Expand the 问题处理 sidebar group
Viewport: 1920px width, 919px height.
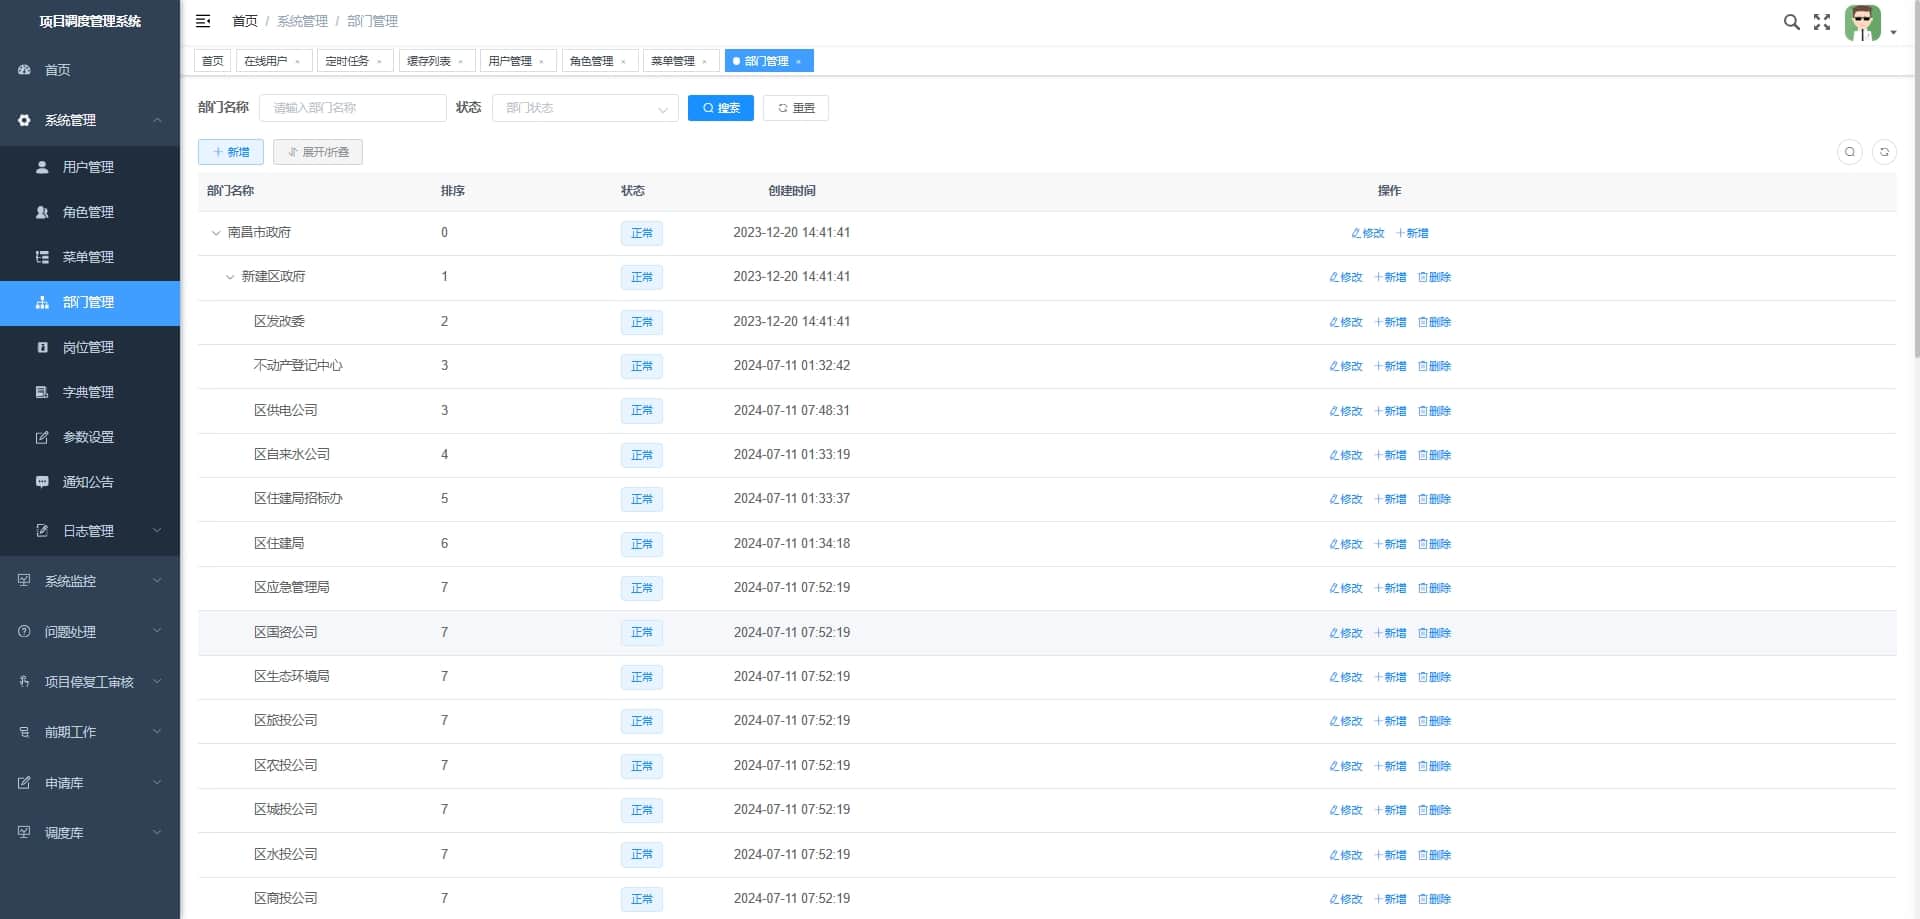[x=90, y=632]
